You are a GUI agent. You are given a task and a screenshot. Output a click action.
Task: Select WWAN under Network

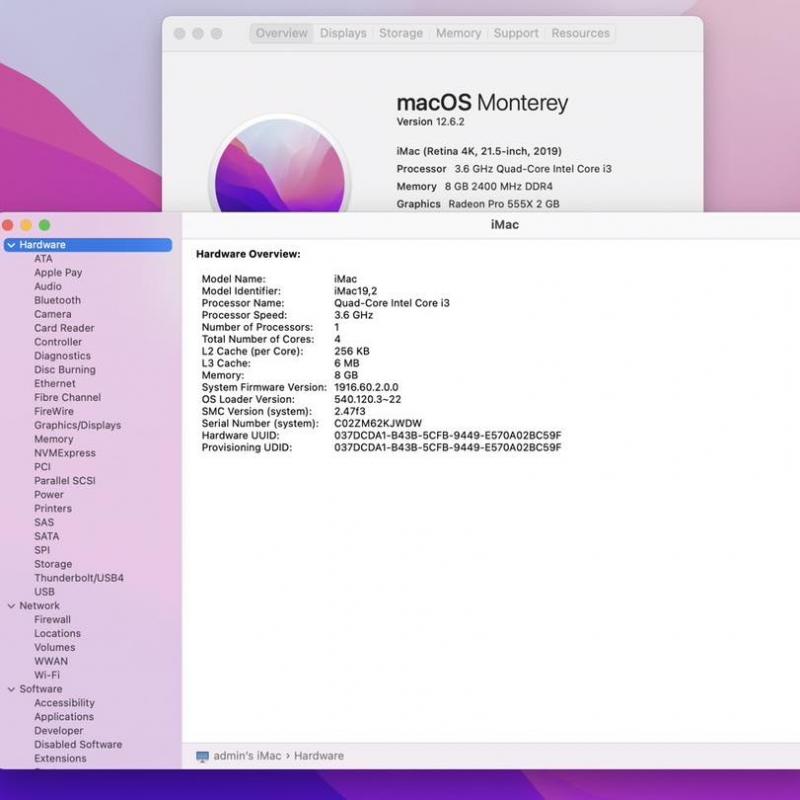tap(51, 661)
